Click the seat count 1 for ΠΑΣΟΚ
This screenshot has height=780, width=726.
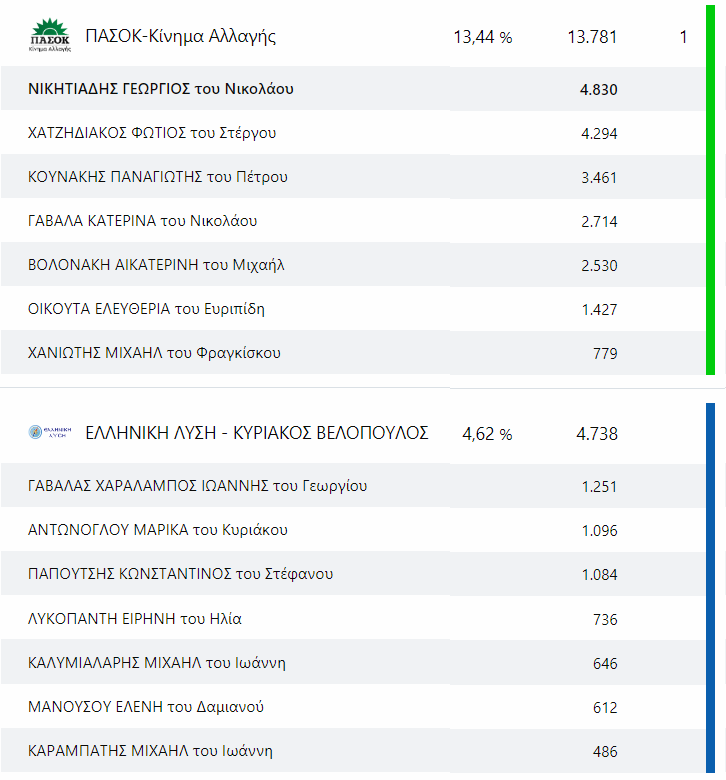(684, 37)
